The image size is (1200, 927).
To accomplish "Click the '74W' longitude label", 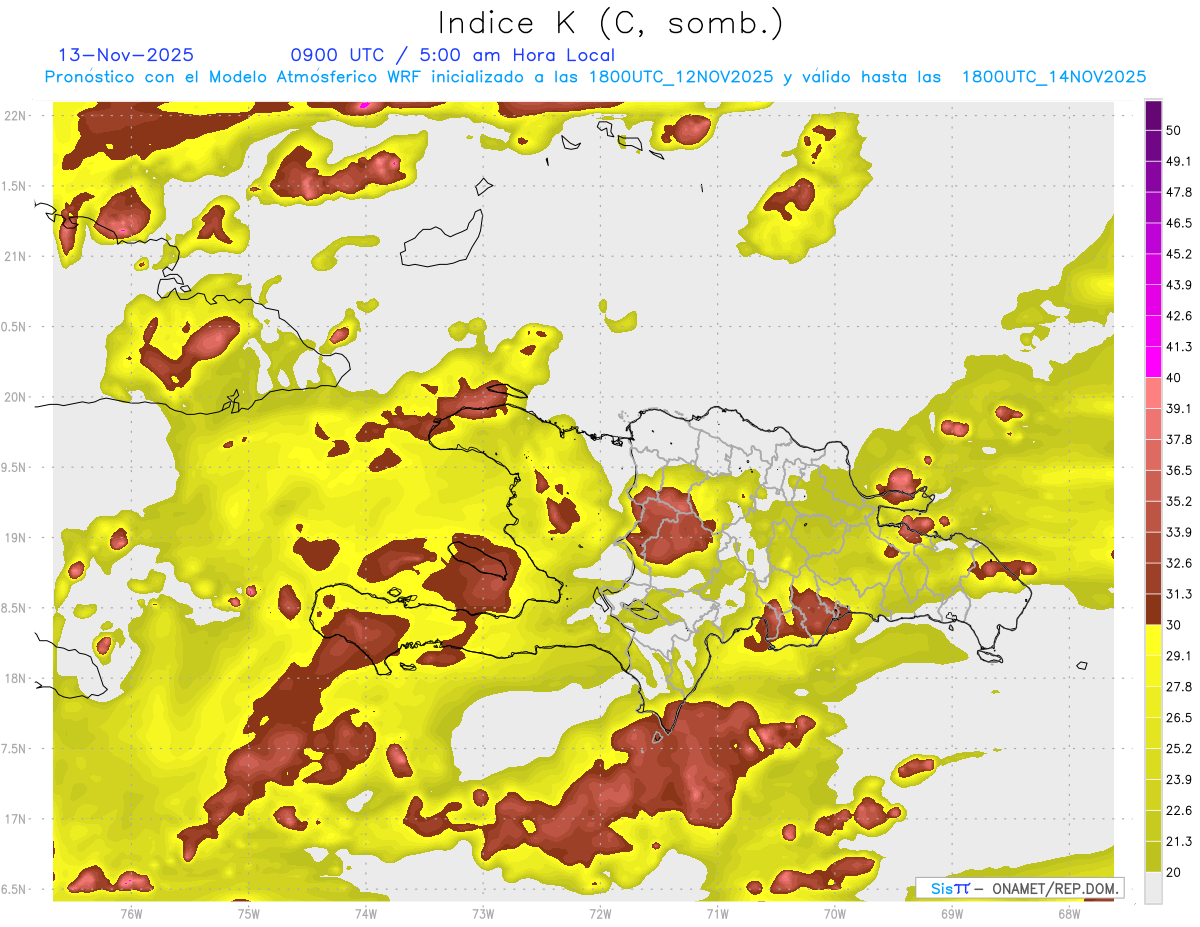I will (365, 913).
